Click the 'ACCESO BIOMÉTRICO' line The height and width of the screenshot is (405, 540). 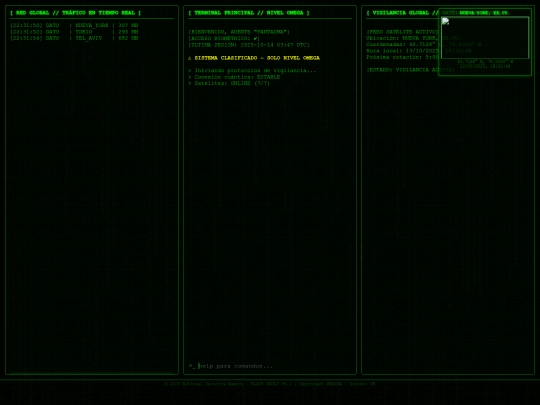224,38
